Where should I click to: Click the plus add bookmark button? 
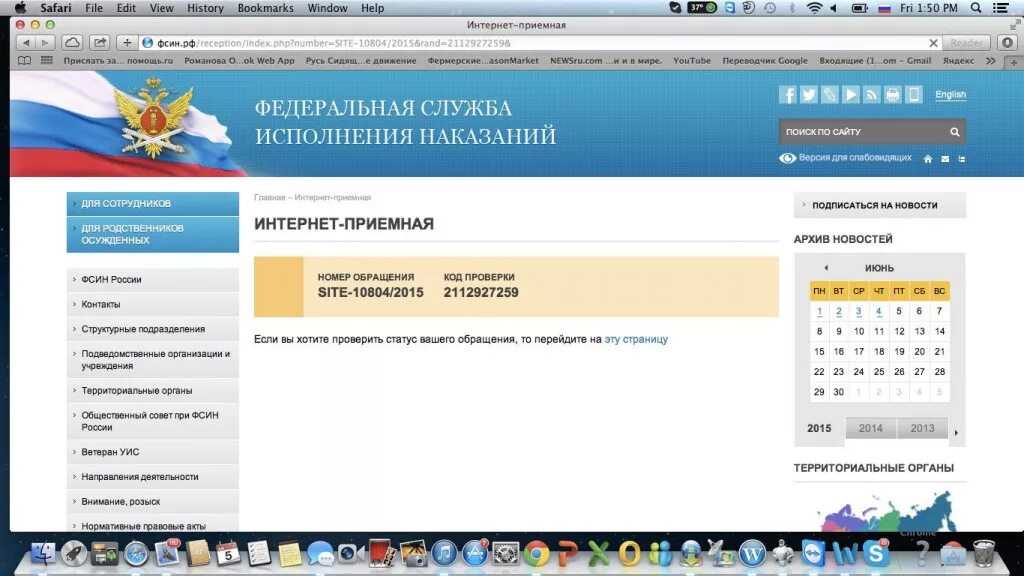[x=127, y=43]
